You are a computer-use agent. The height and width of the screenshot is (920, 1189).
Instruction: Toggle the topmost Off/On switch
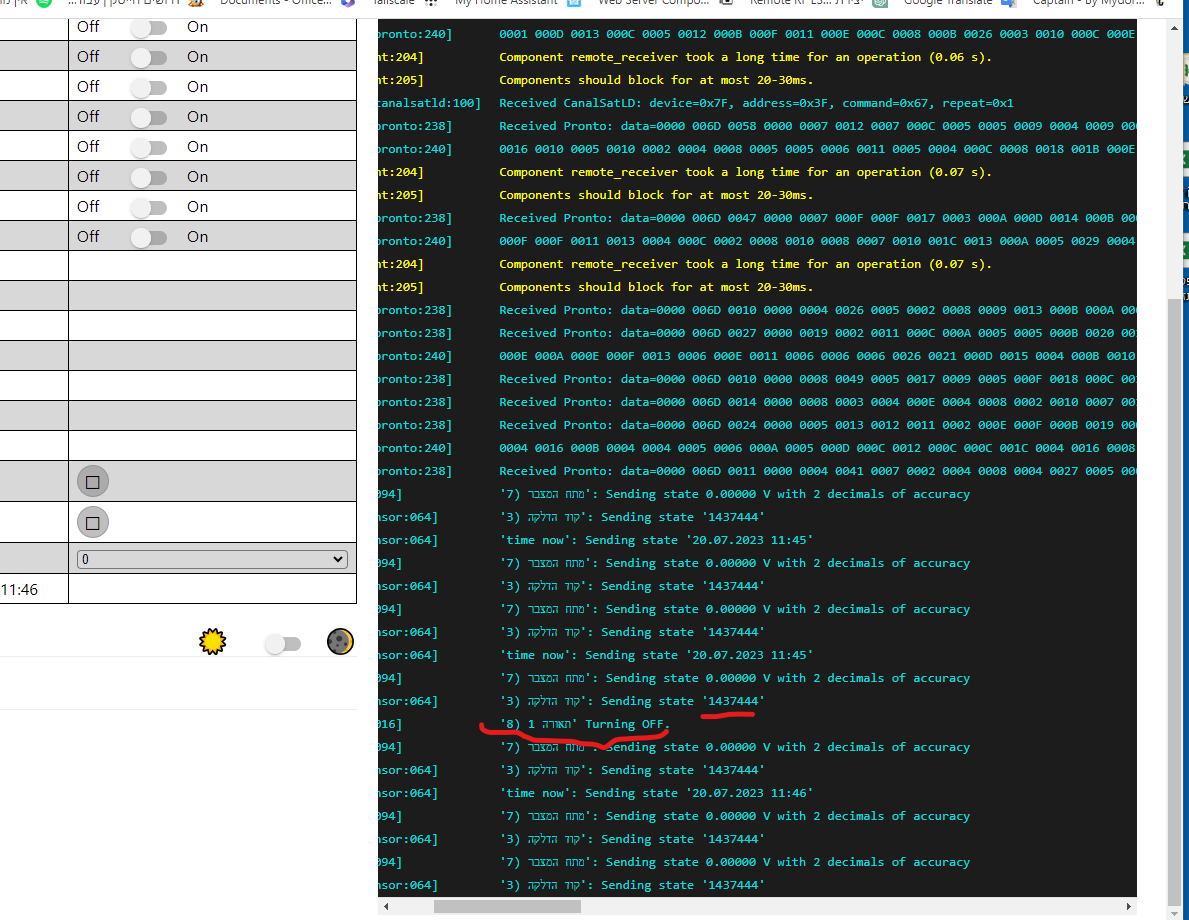[x=148, y=27]
